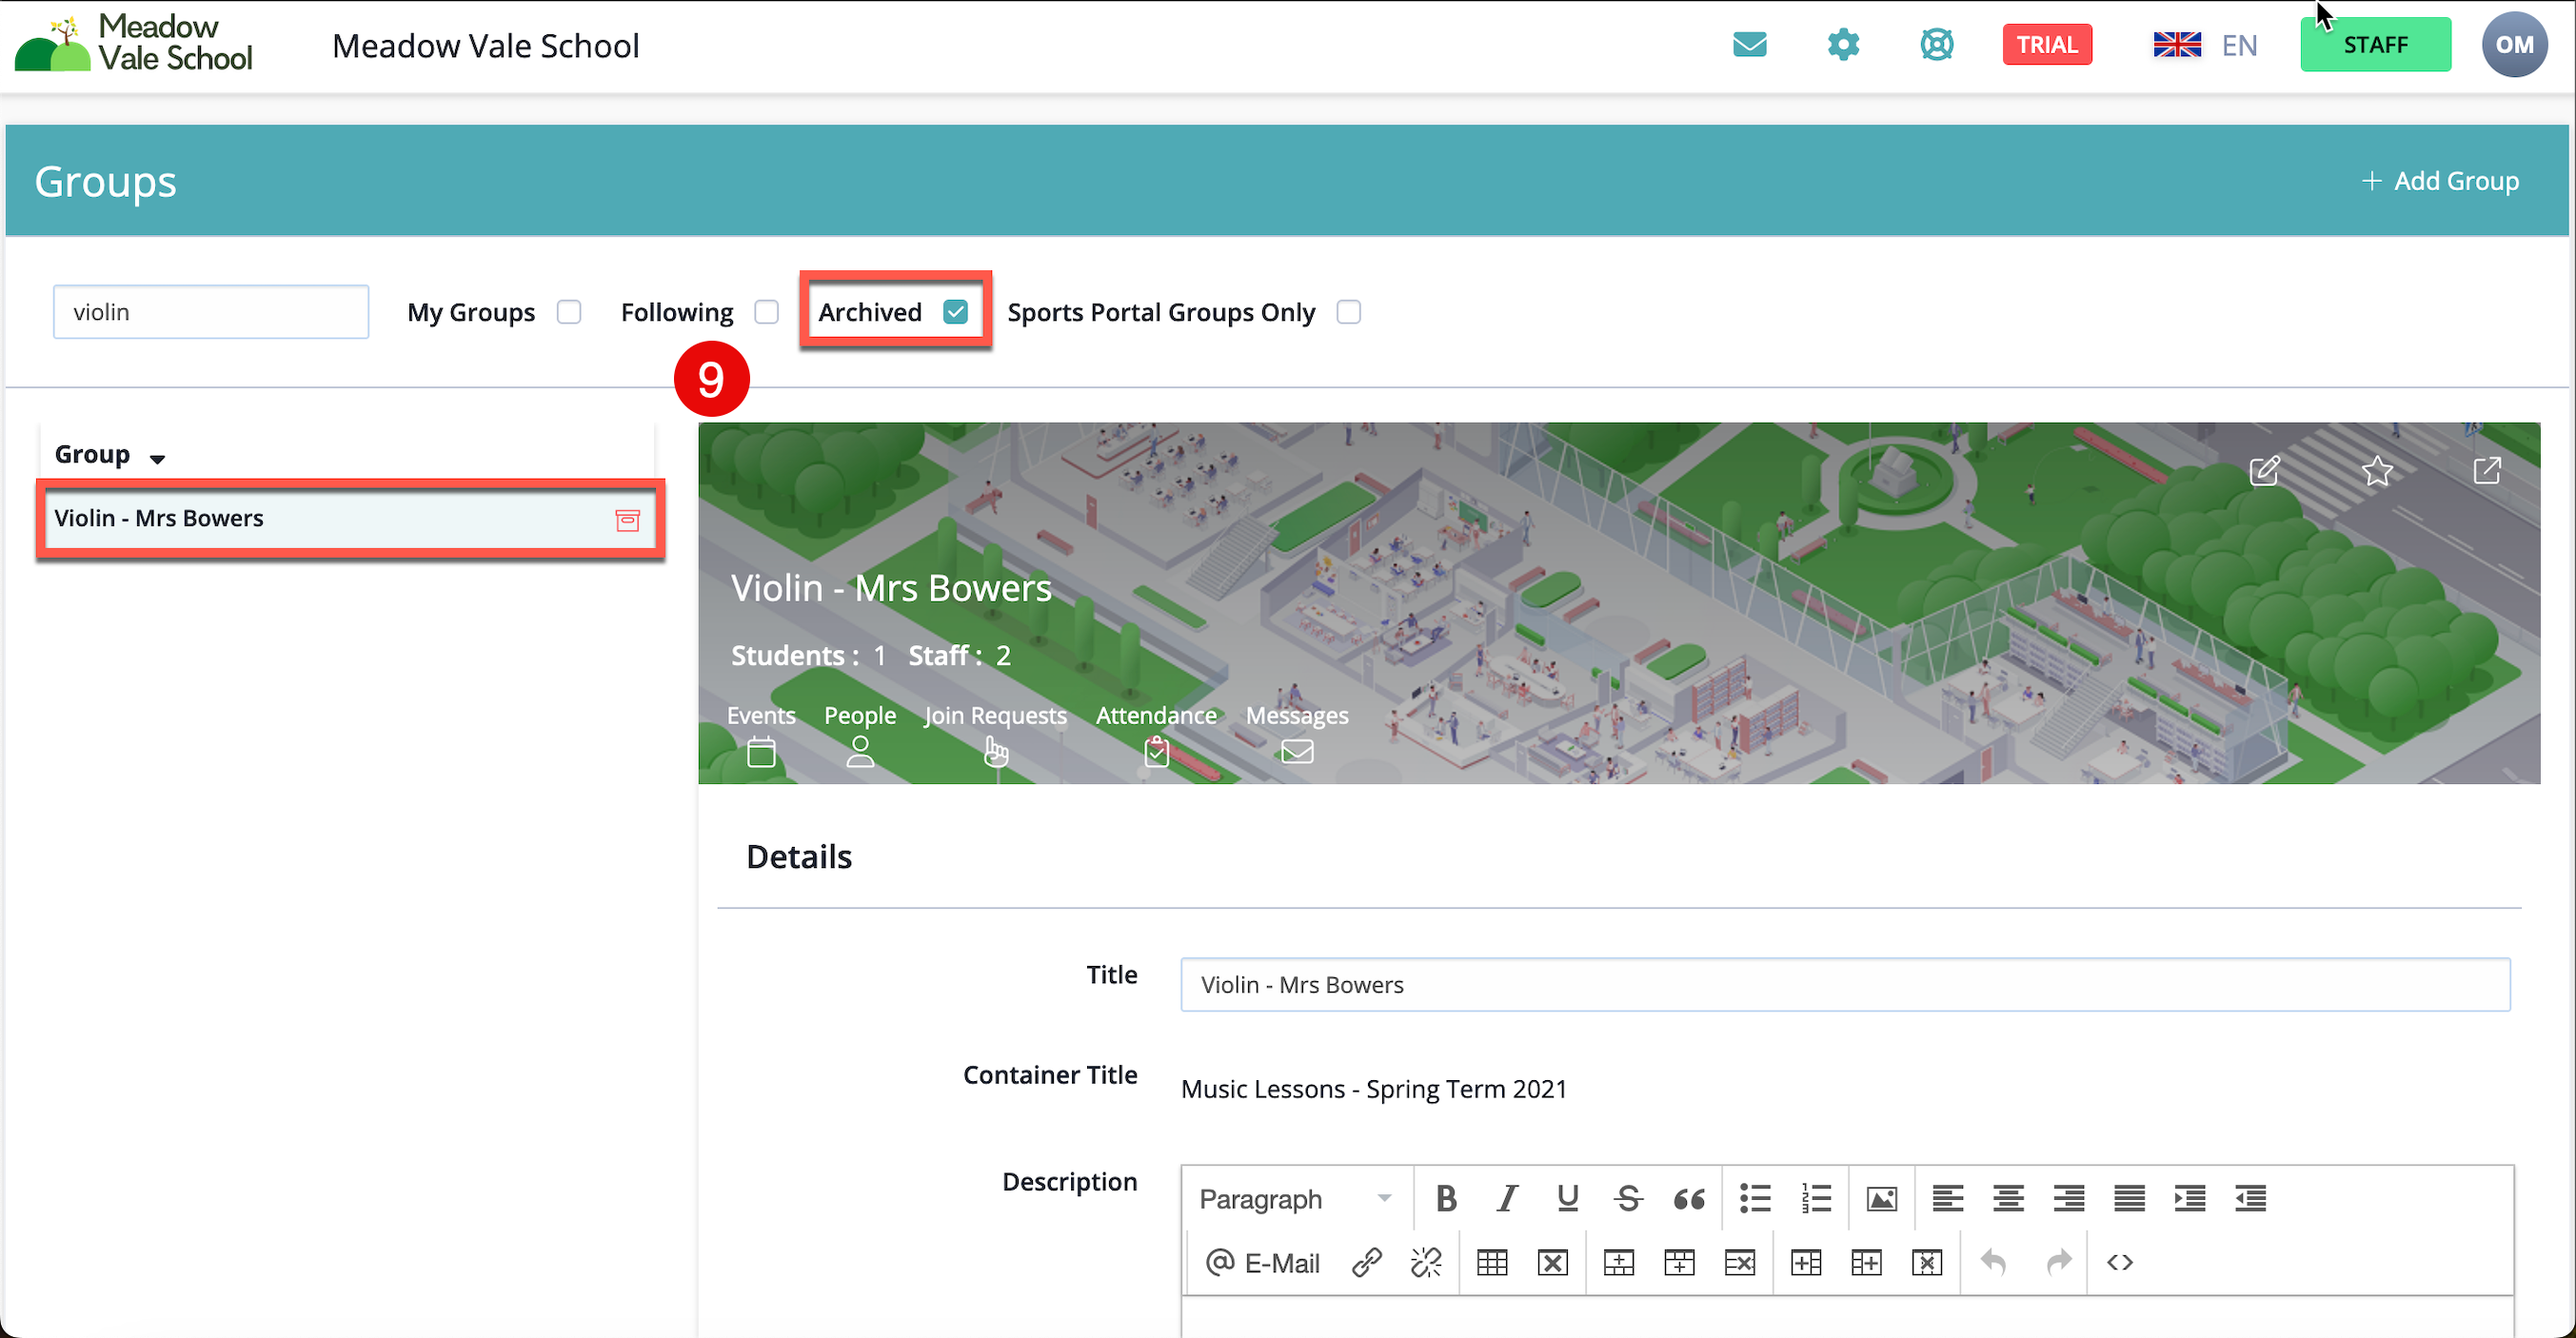Enable the My Groups checkbox

pyautogui.click(x=569, y=312)
